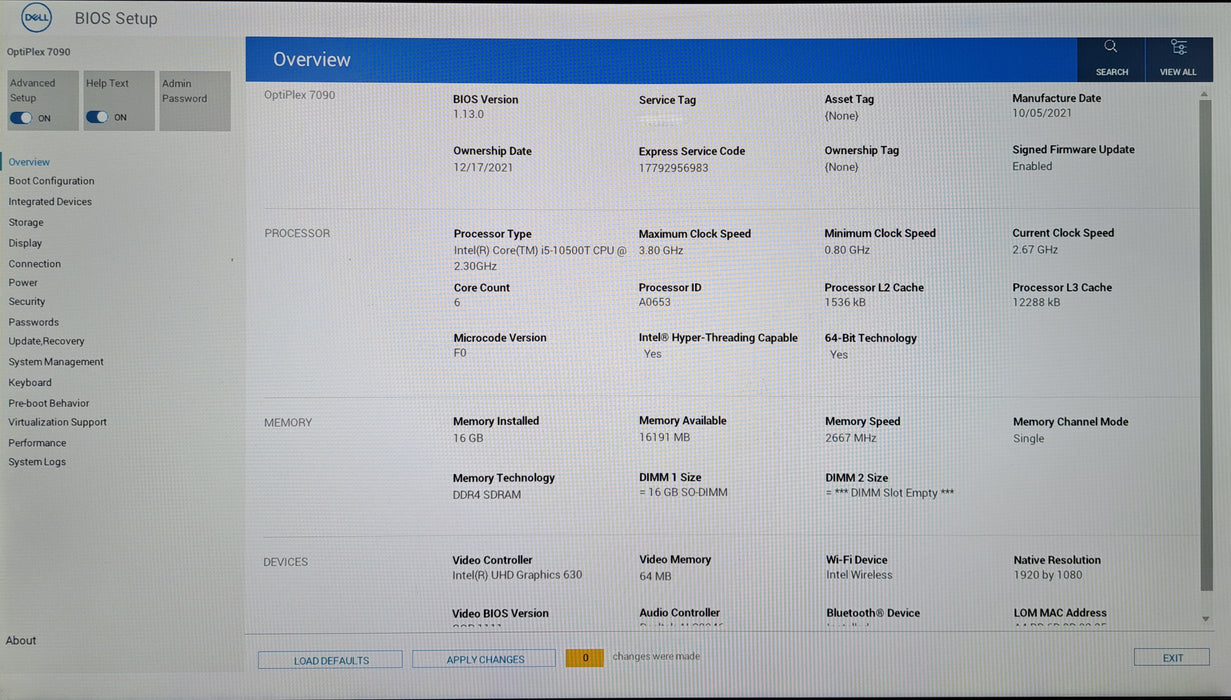Click the PROCESSOR section label

click(x=297, y=233)
